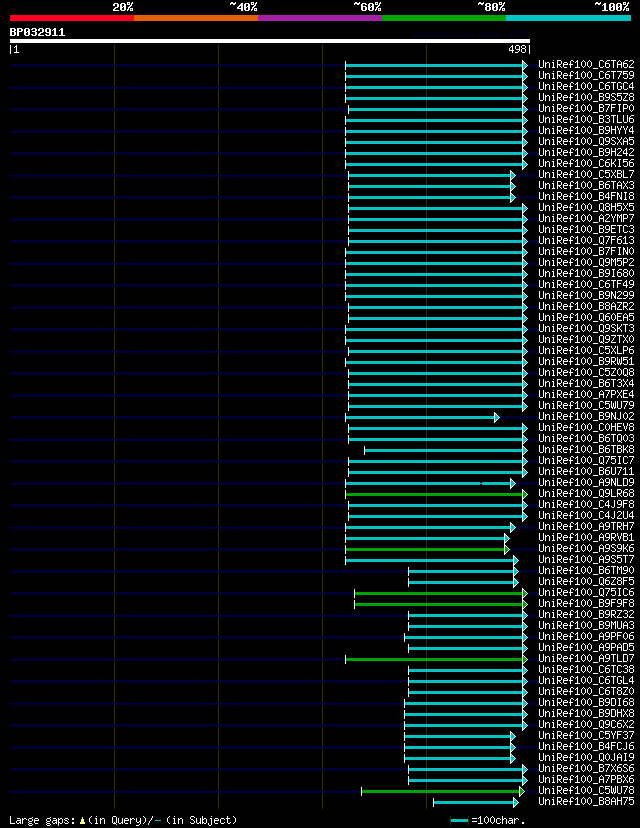Select the UniRef100_B4FCJ6 label
The height and width of the screenshot is (828, 640).
586,747
